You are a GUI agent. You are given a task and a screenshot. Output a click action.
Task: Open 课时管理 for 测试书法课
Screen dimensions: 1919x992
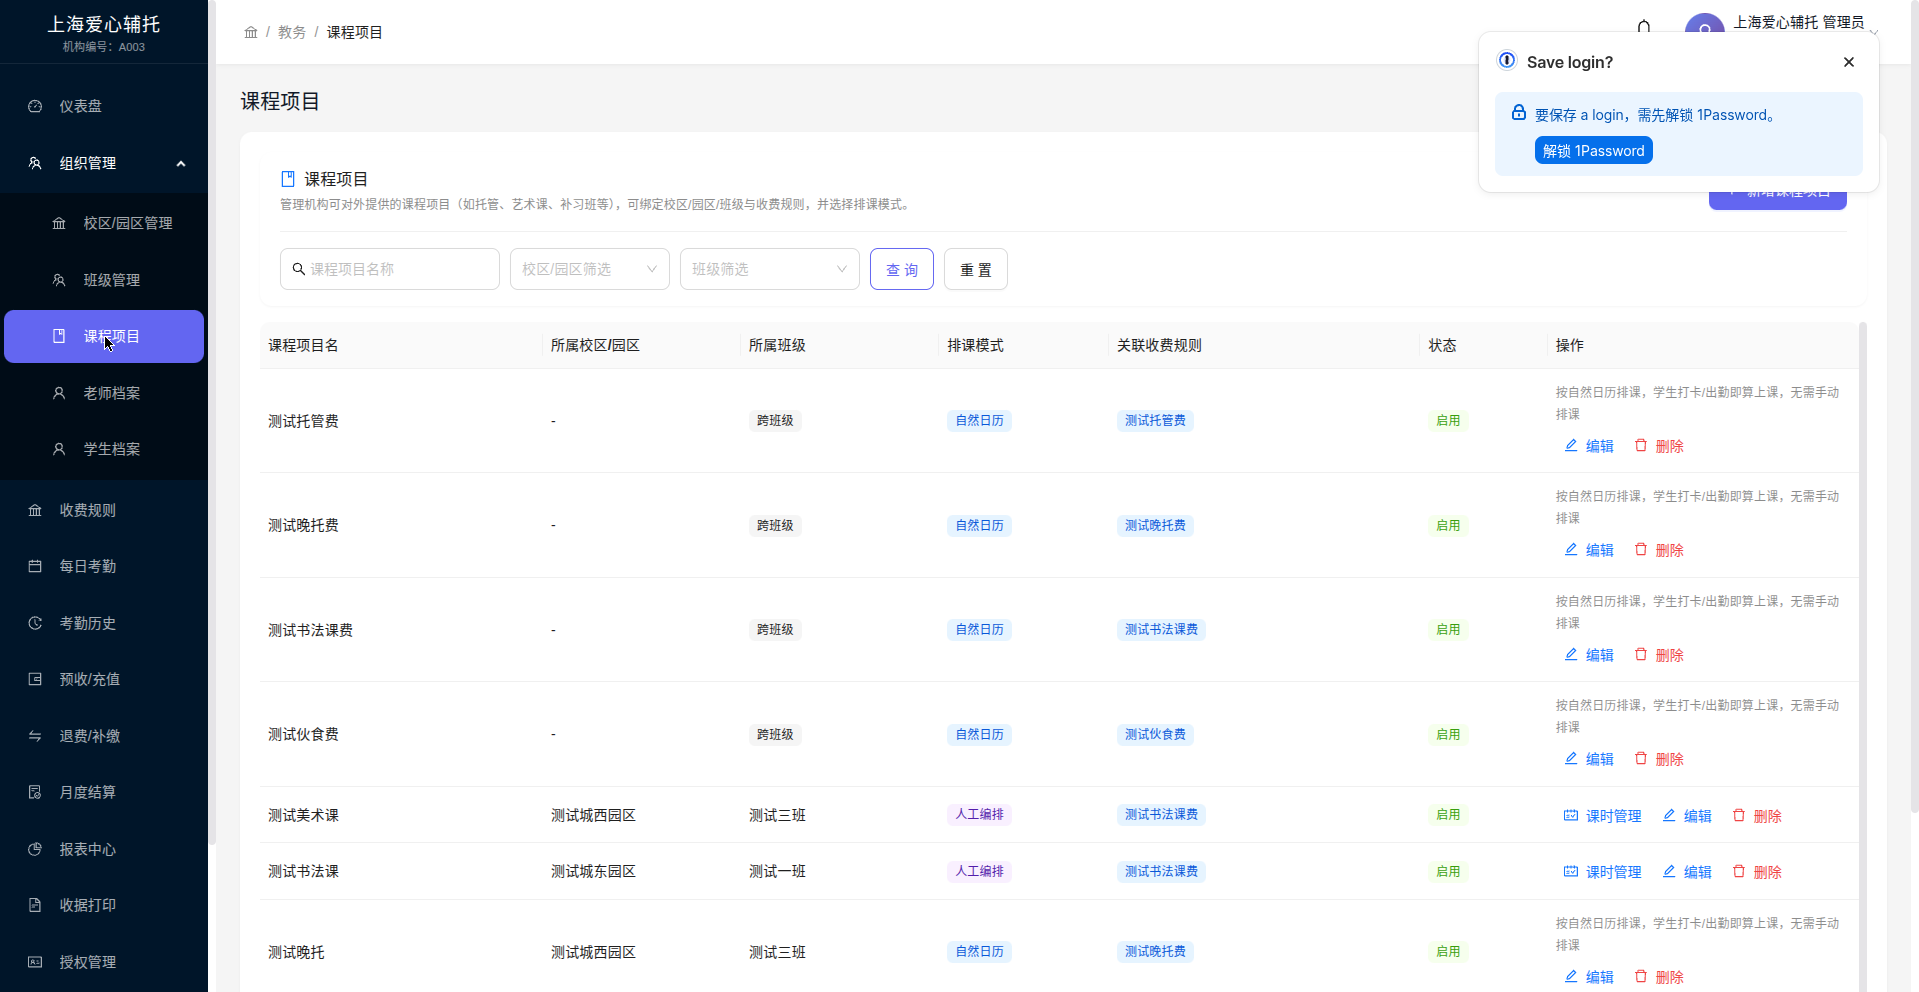[x=1603, y=872]
